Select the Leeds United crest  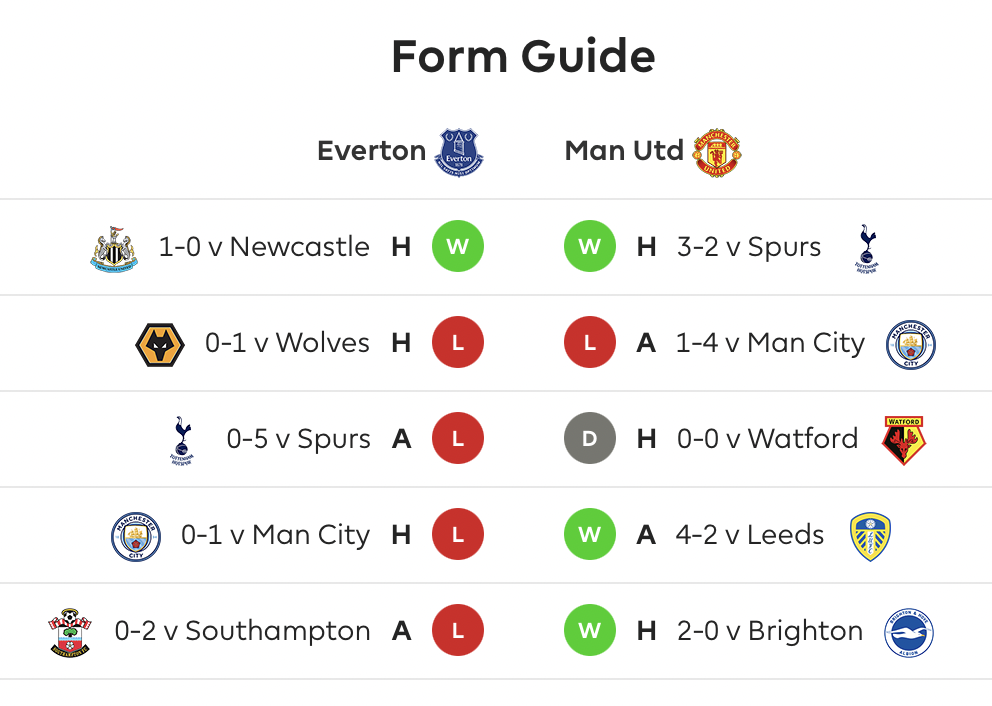click(x=871, y=536)
